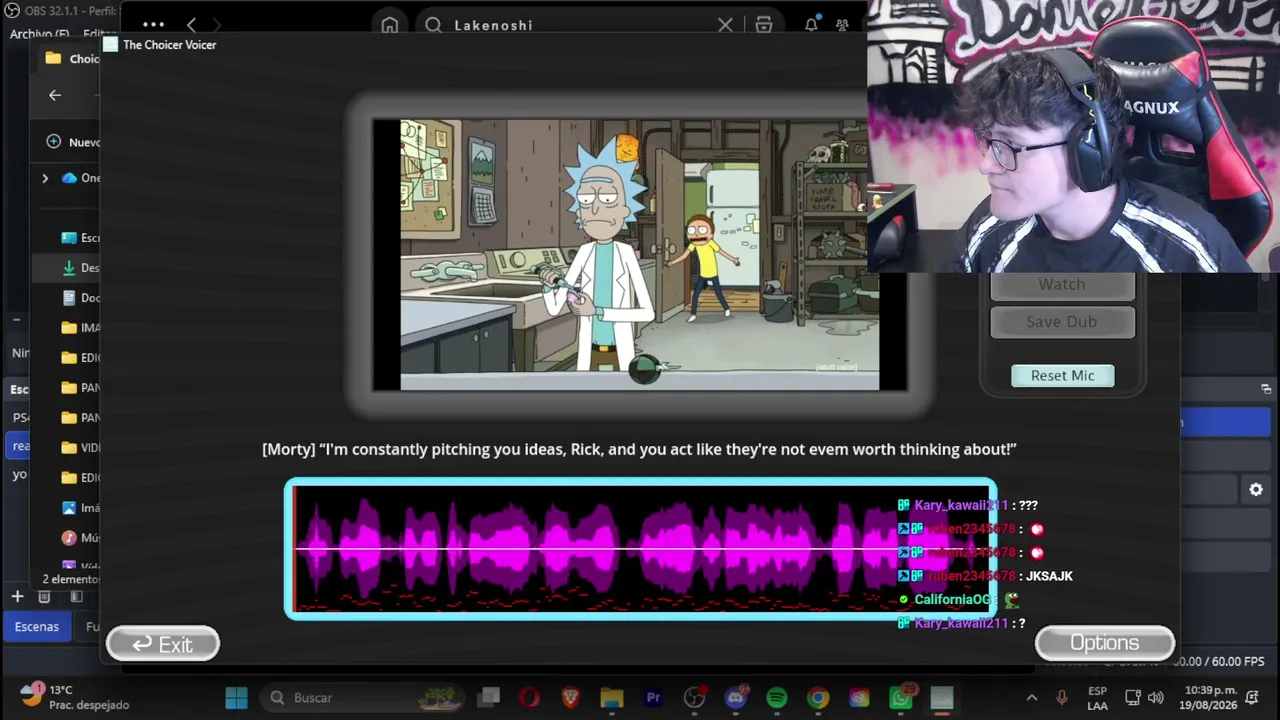
Task: Open Música in File Explorer sidebar
Action: [x=80, y=538]
